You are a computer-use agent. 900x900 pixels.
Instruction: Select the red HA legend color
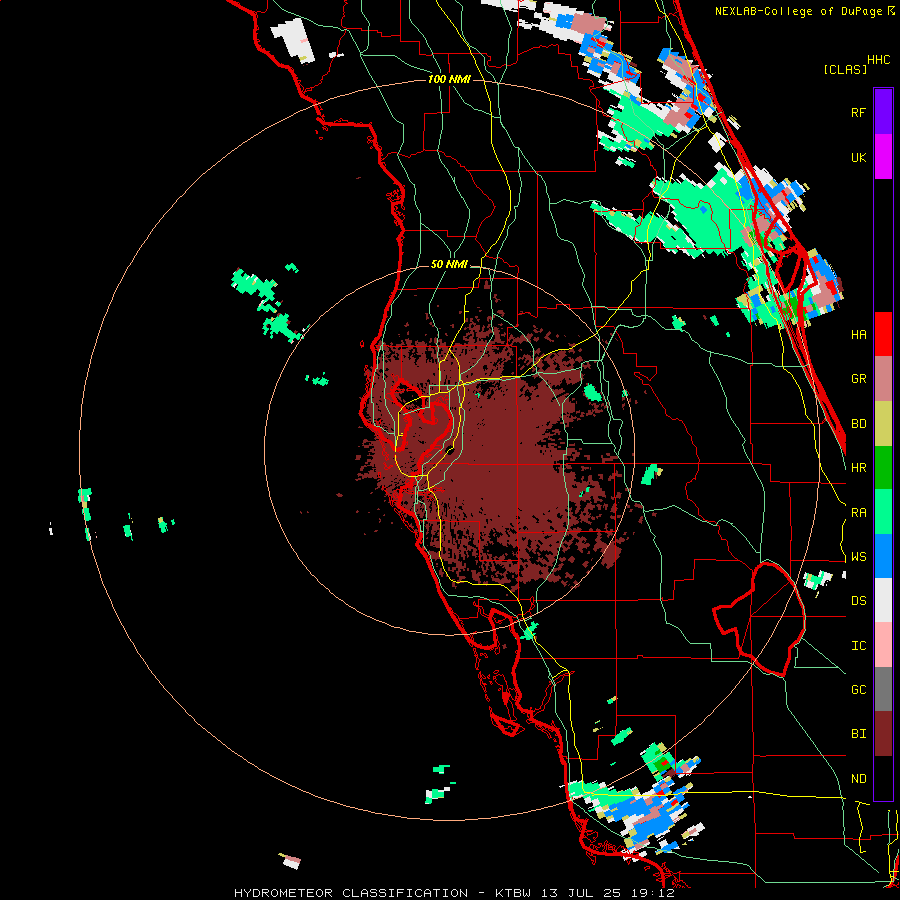[x=883, y=334]
